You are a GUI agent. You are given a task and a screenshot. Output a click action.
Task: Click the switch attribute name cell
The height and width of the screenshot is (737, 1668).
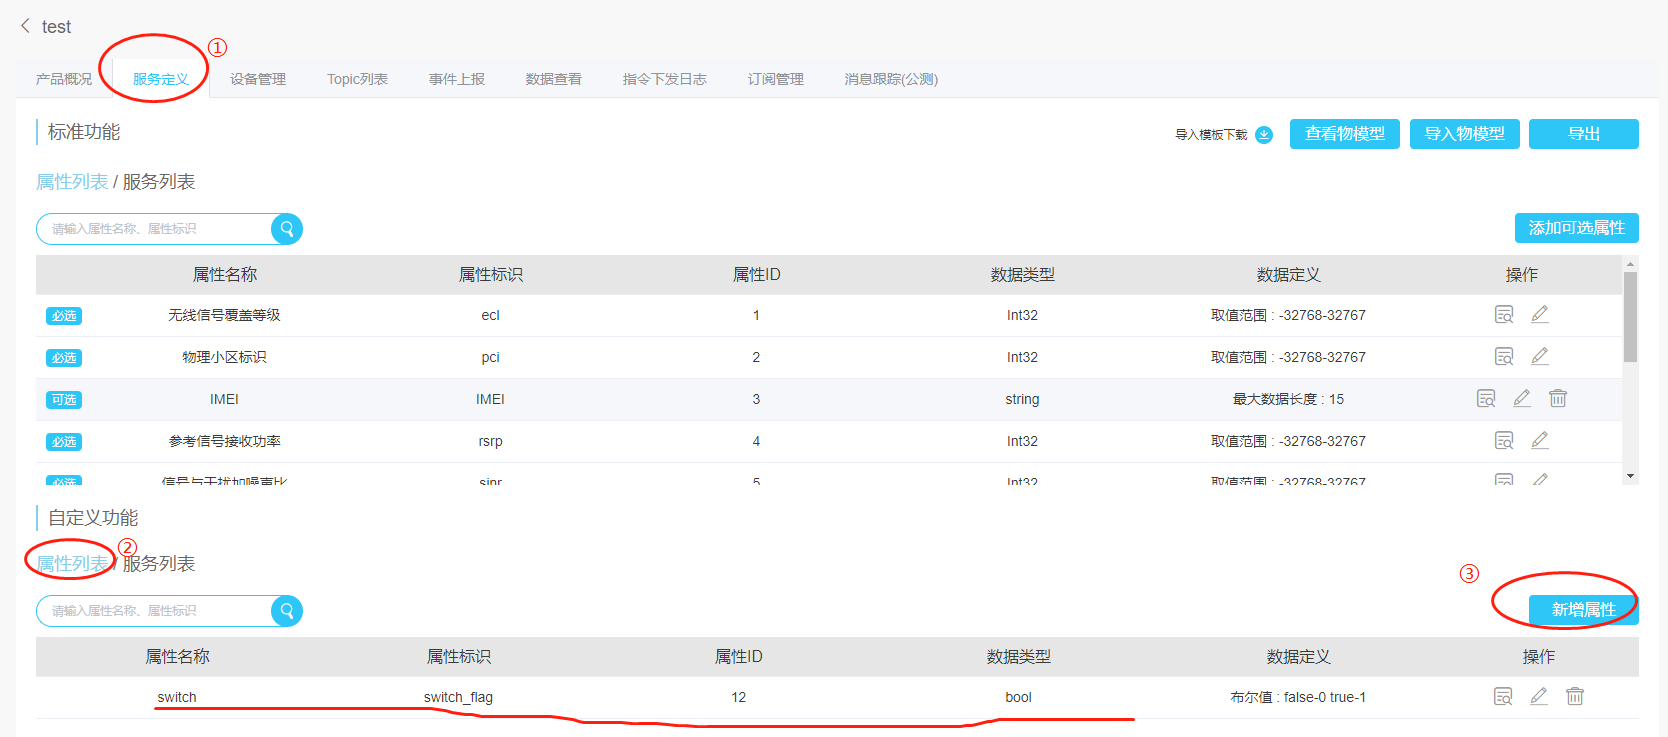pos(177,697)
